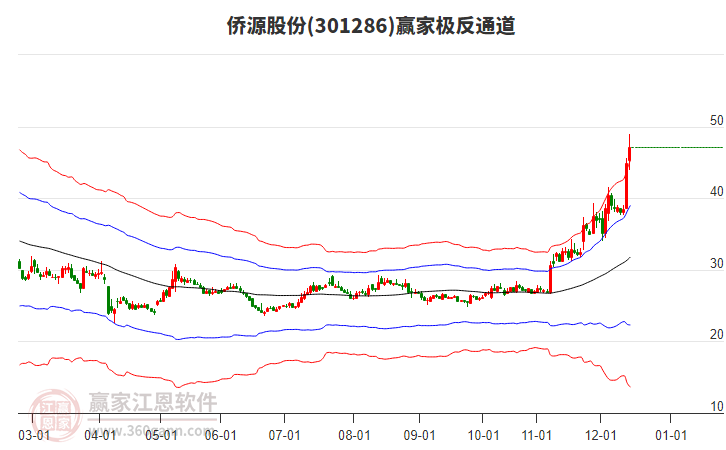
Task: Click the 10-01 date label
Action: (x=483, y=436)
